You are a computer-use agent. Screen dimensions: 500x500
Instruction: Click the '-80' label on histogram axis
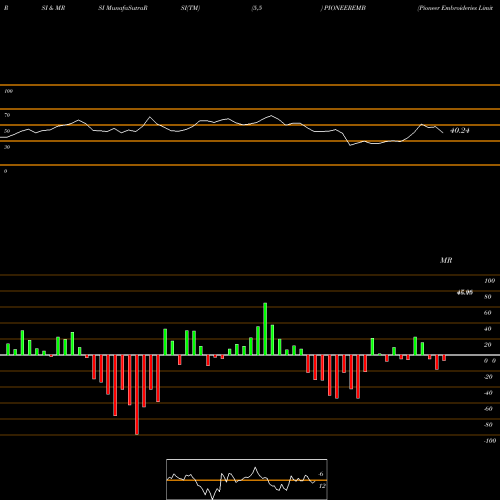click(488, 425)
